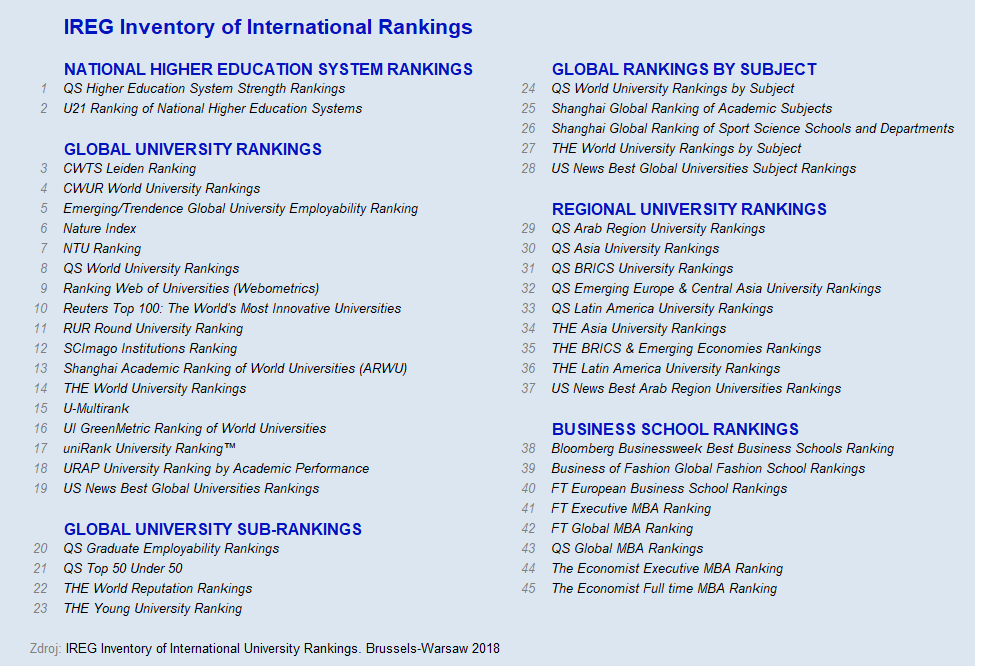This screenshot has height=666, width=998.
Task: Select uniRank University Ranking entry
Action: pos(150,449)
